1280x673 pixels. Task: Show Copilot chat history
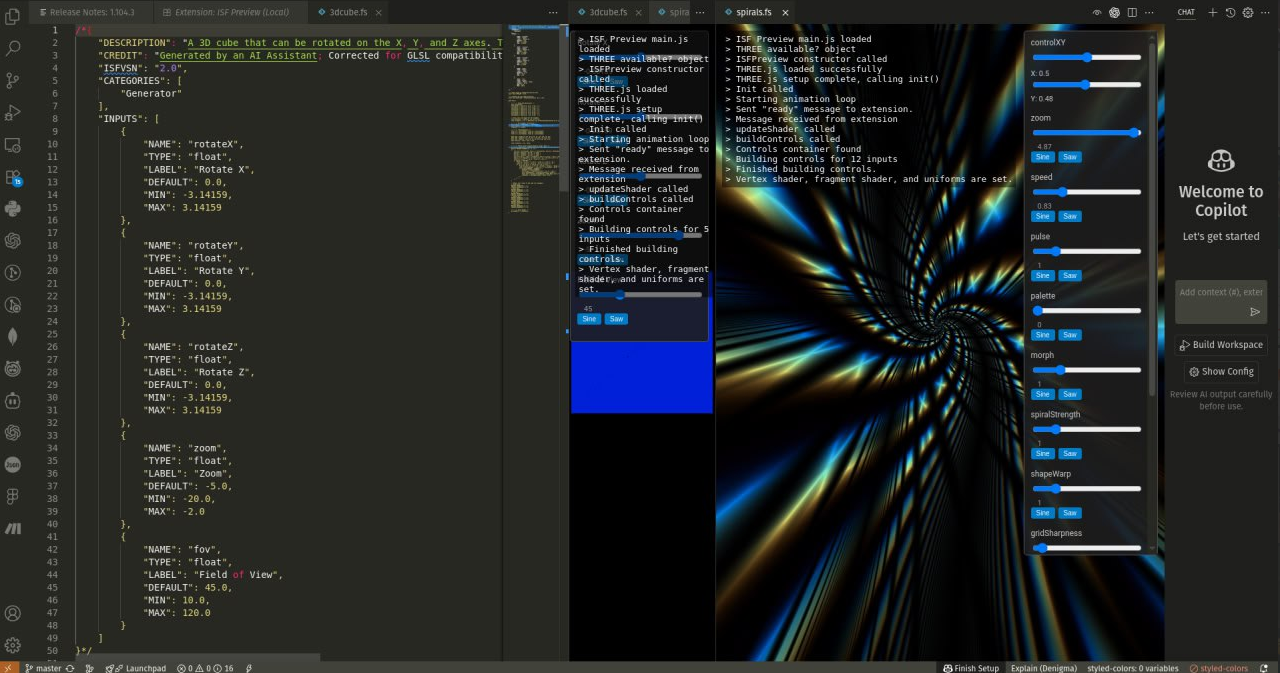[1230, 12]
